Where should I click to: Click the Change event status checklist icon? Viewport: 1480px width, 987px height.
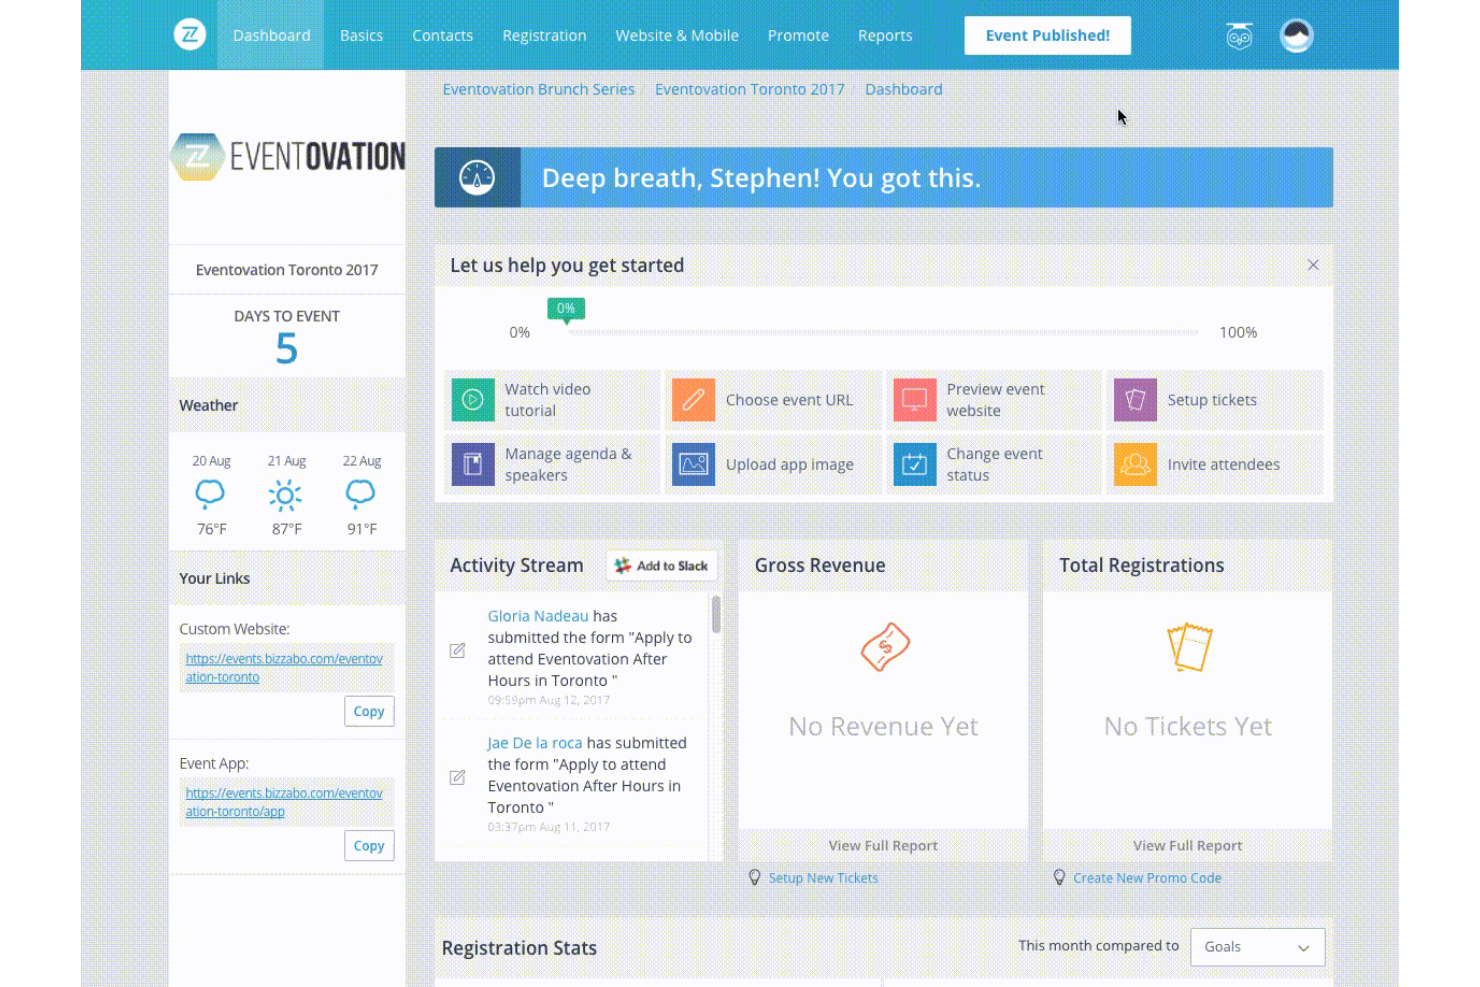(x=914, y=464)
